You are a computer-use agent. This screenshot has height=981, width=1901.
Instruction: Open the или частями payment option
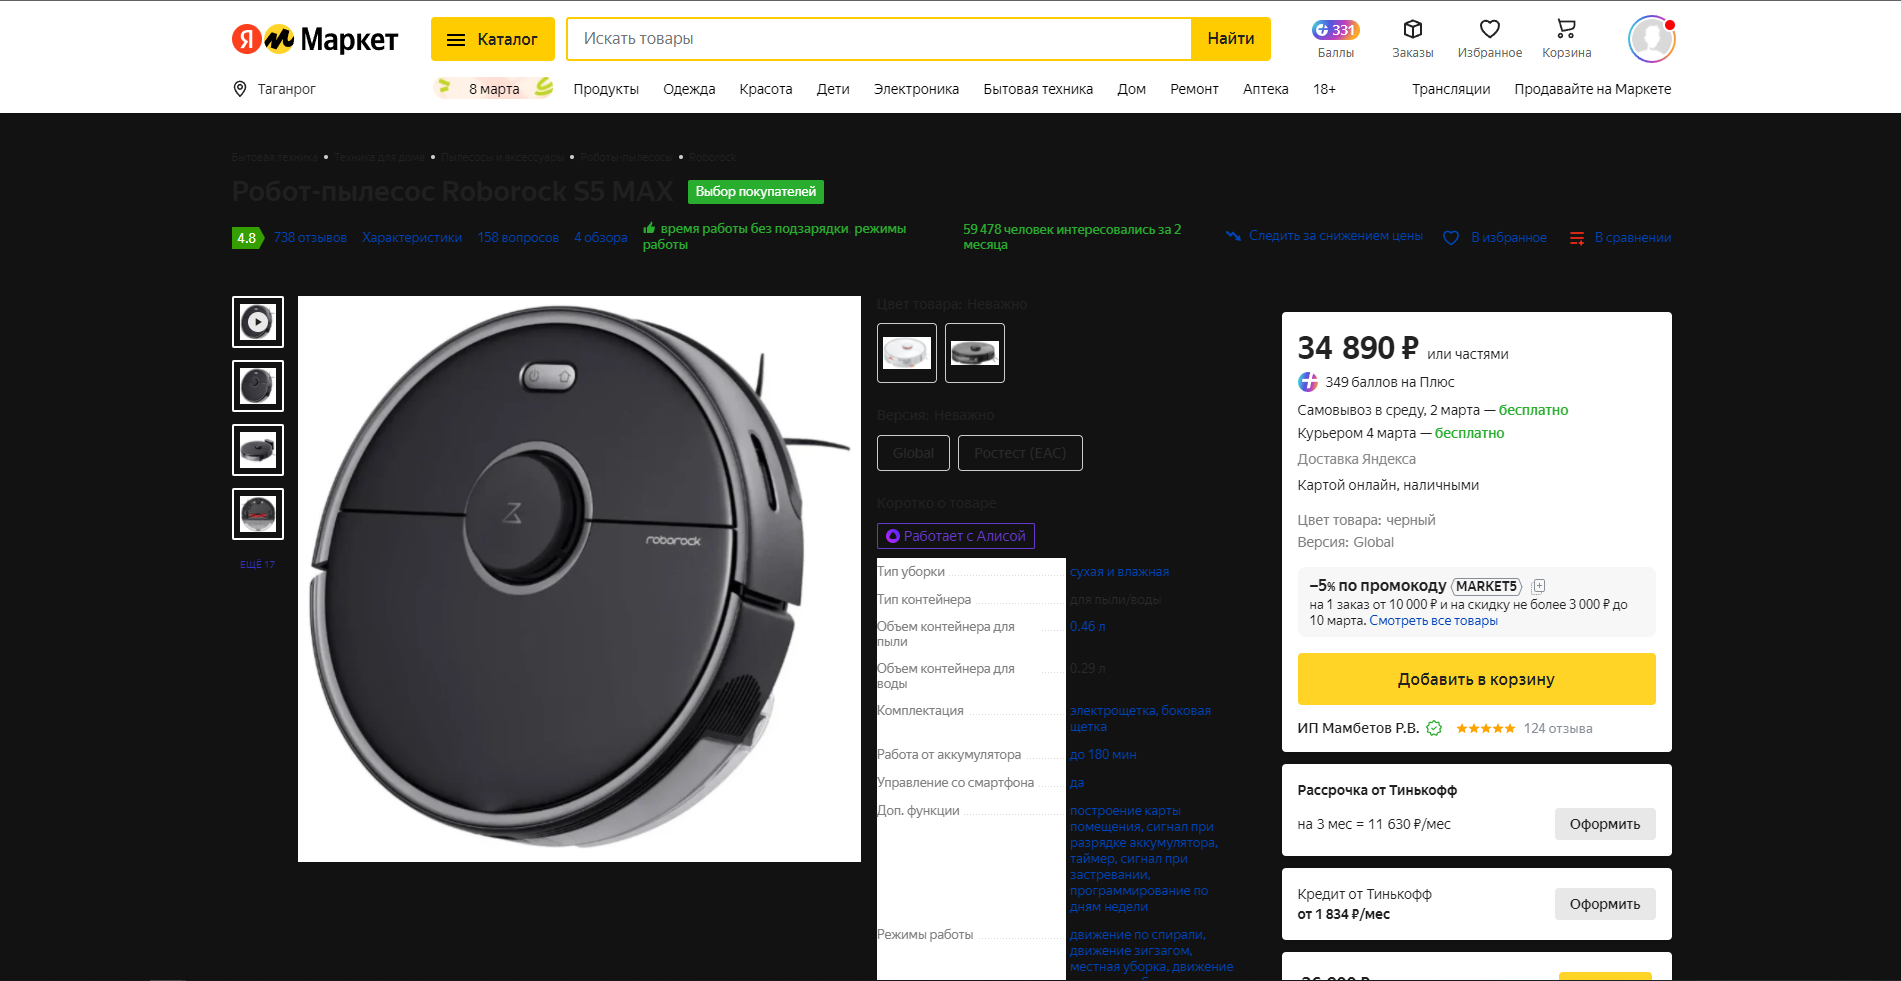(x=1467, y=354)
